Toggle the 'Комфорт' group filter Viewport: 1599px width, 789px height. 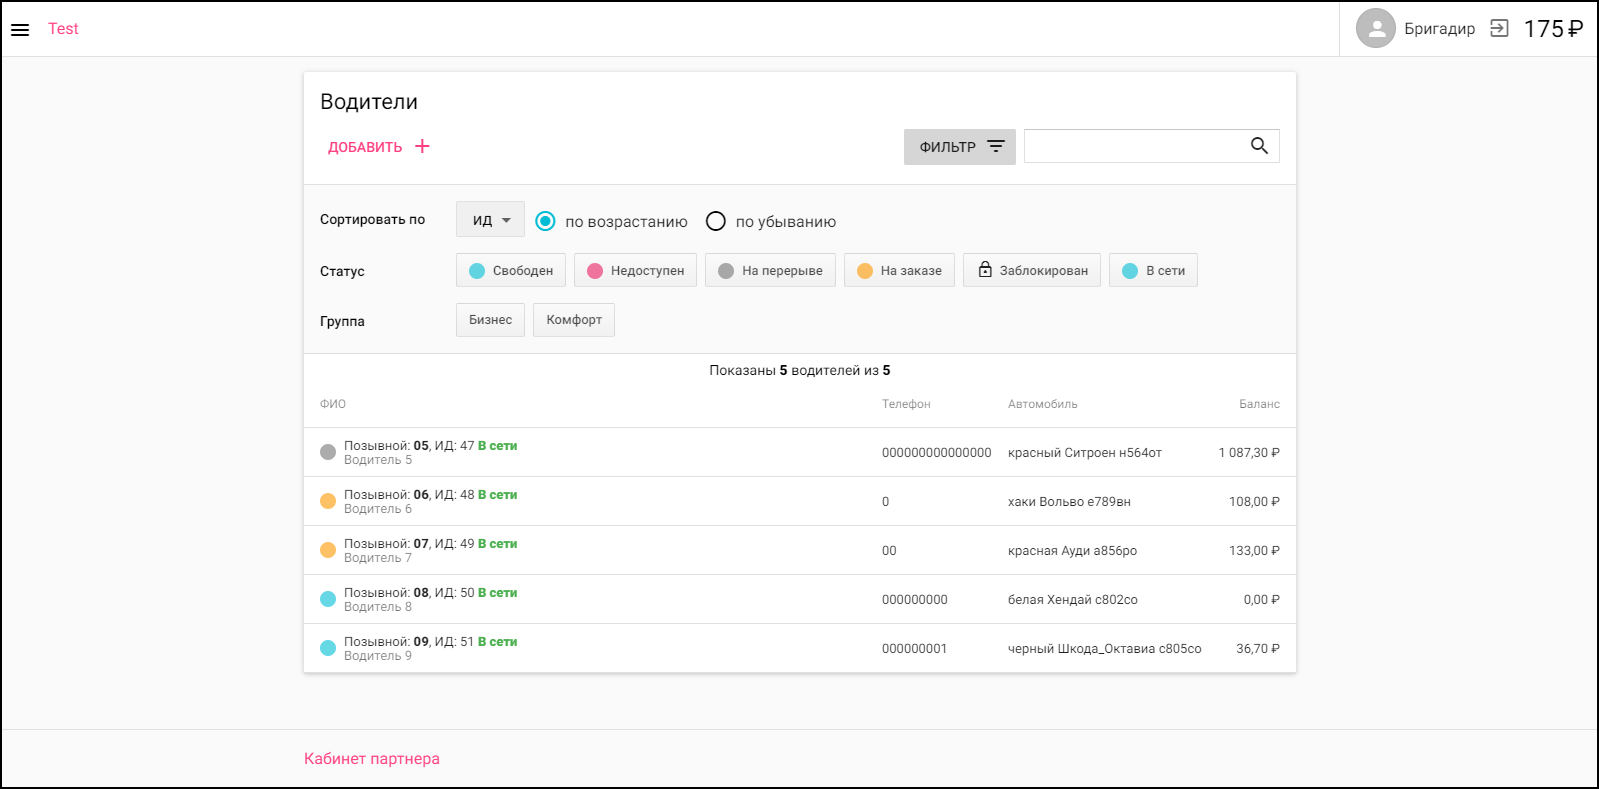point(573,320)
